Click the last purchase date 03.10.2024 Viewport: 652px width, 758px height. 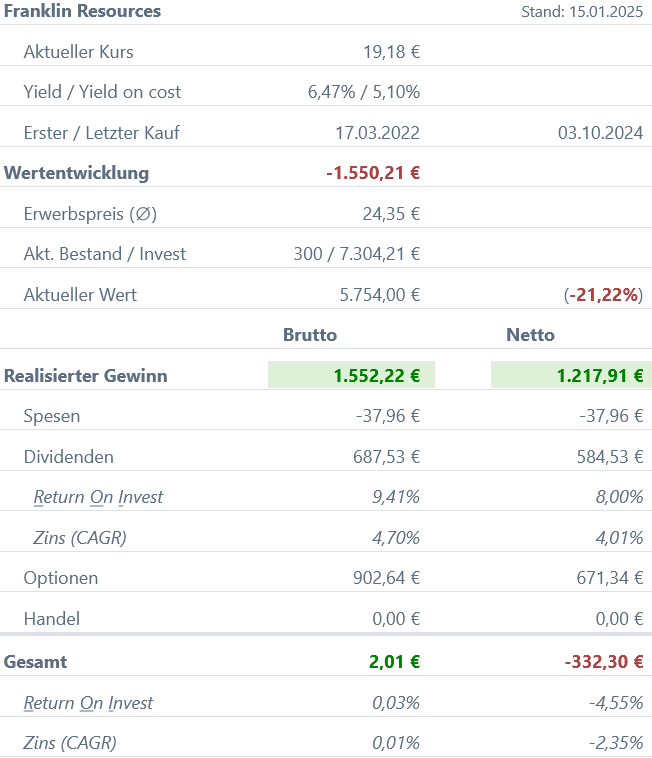pos(600,133)
